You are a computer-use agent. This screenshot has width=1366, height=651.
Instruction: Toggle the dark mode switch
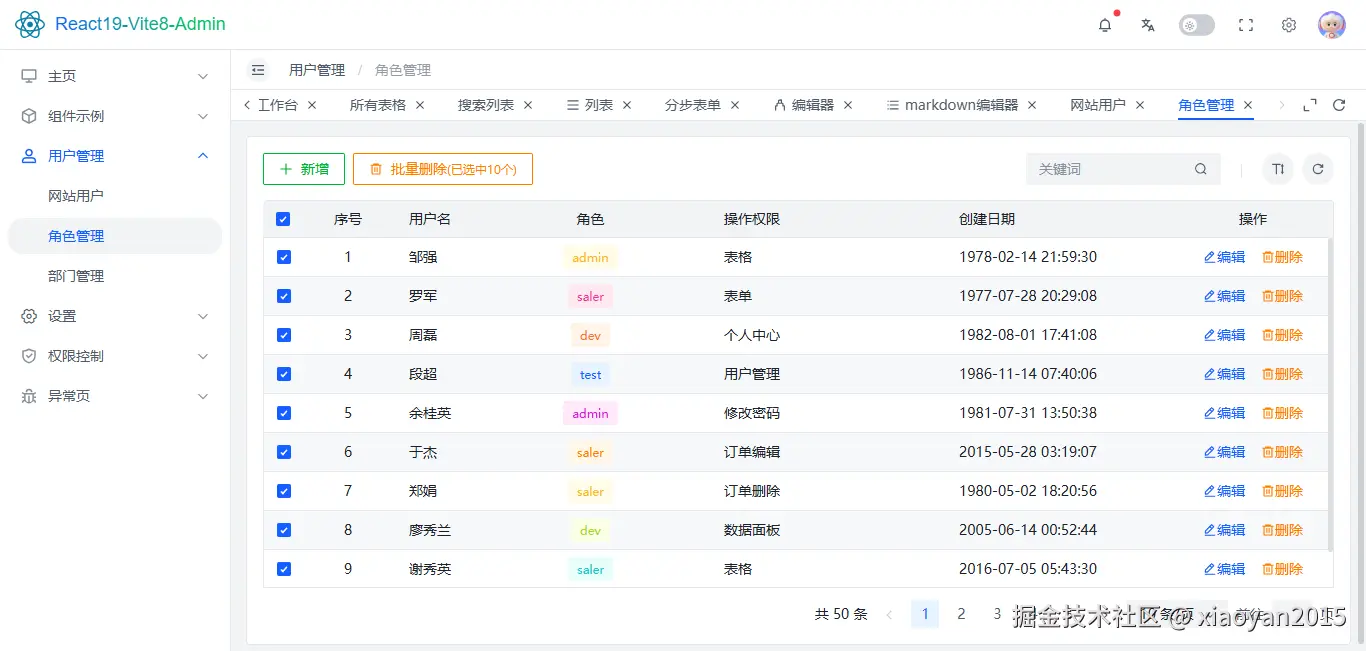click(1197, 25)
